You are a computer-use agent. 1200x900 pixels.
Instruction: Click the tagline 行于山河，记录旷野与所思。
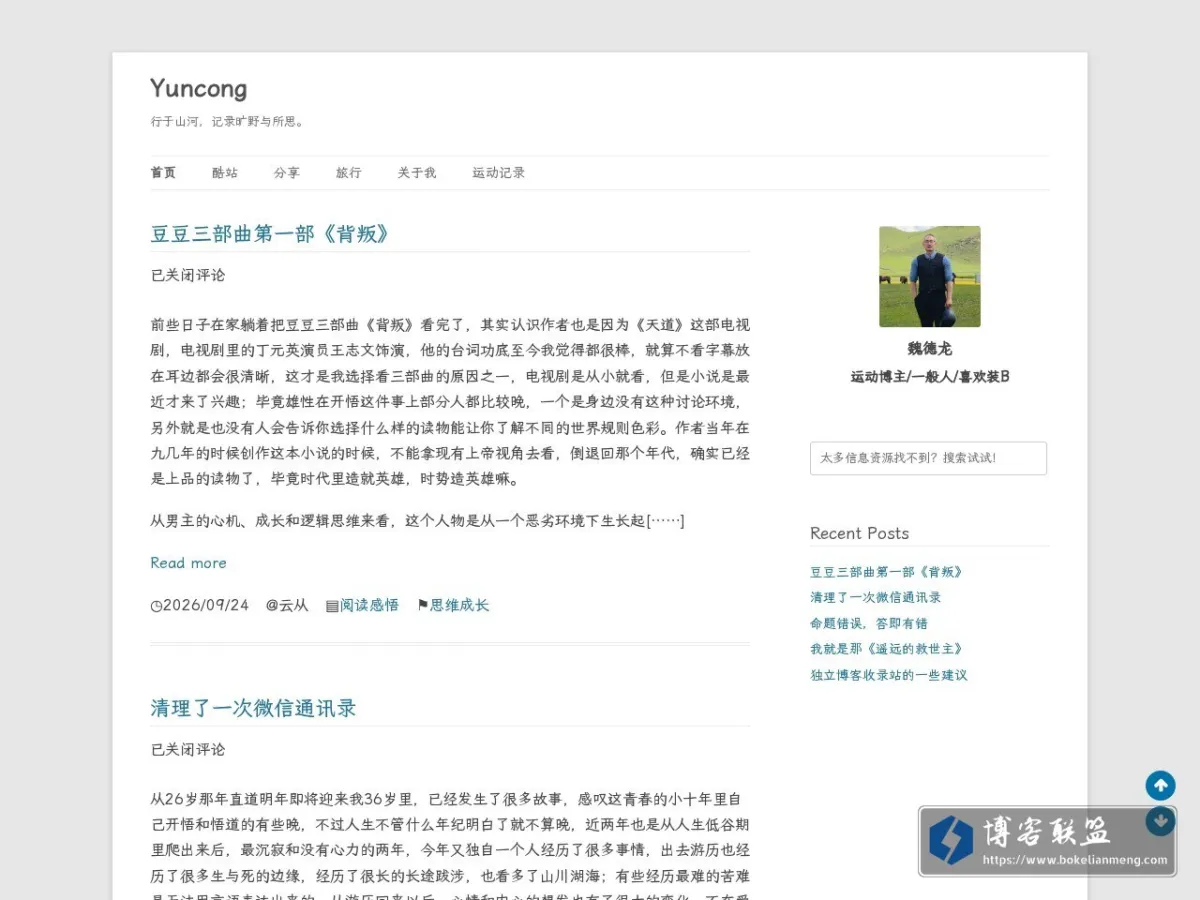tap(228, 122)
